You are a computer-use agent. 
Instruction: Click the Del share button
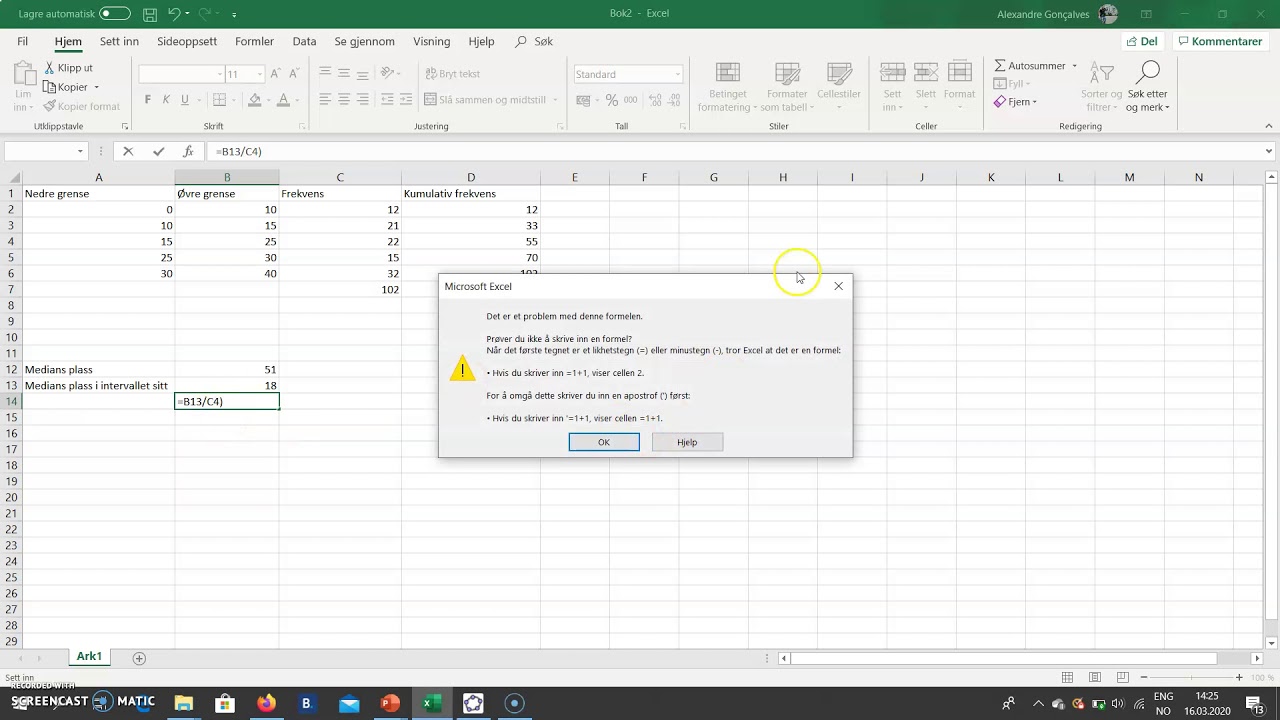click(x=1142, y=42)
